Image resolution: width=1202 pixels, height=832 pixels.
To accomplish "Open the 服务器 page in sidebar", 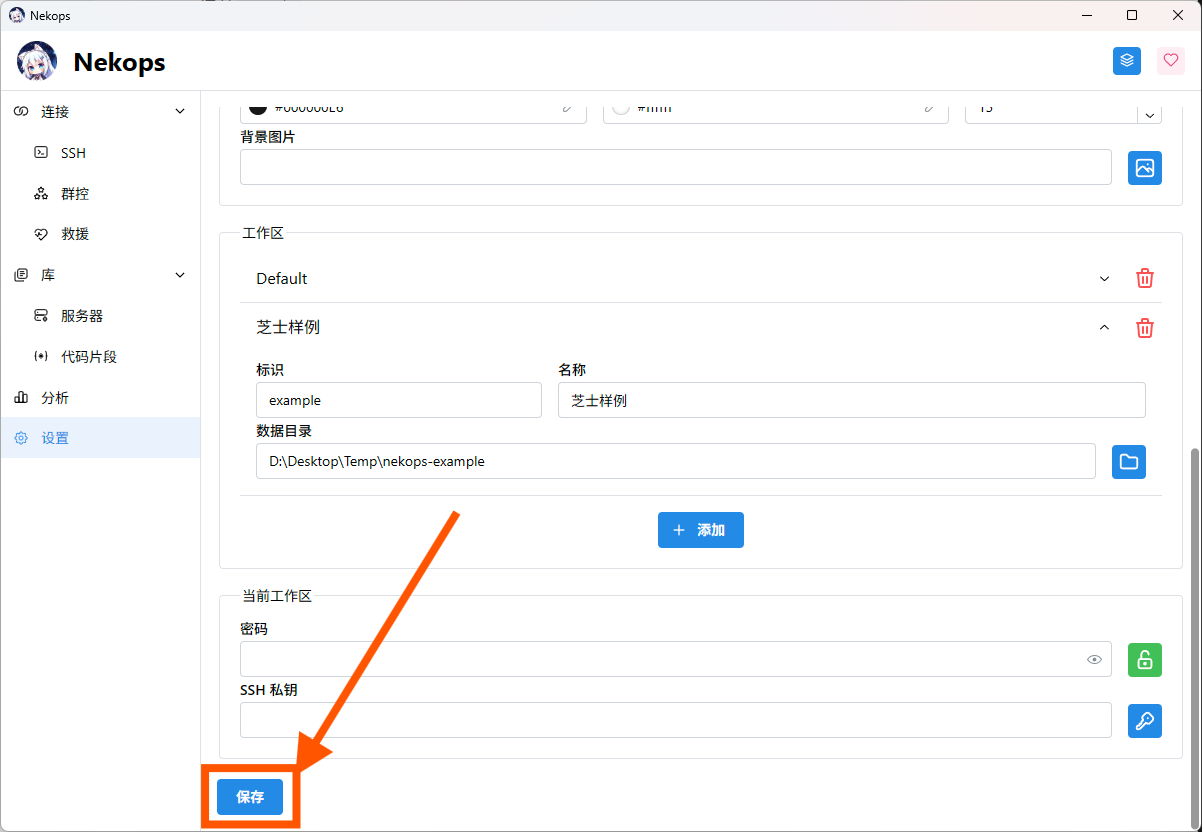I will [82, 316].
